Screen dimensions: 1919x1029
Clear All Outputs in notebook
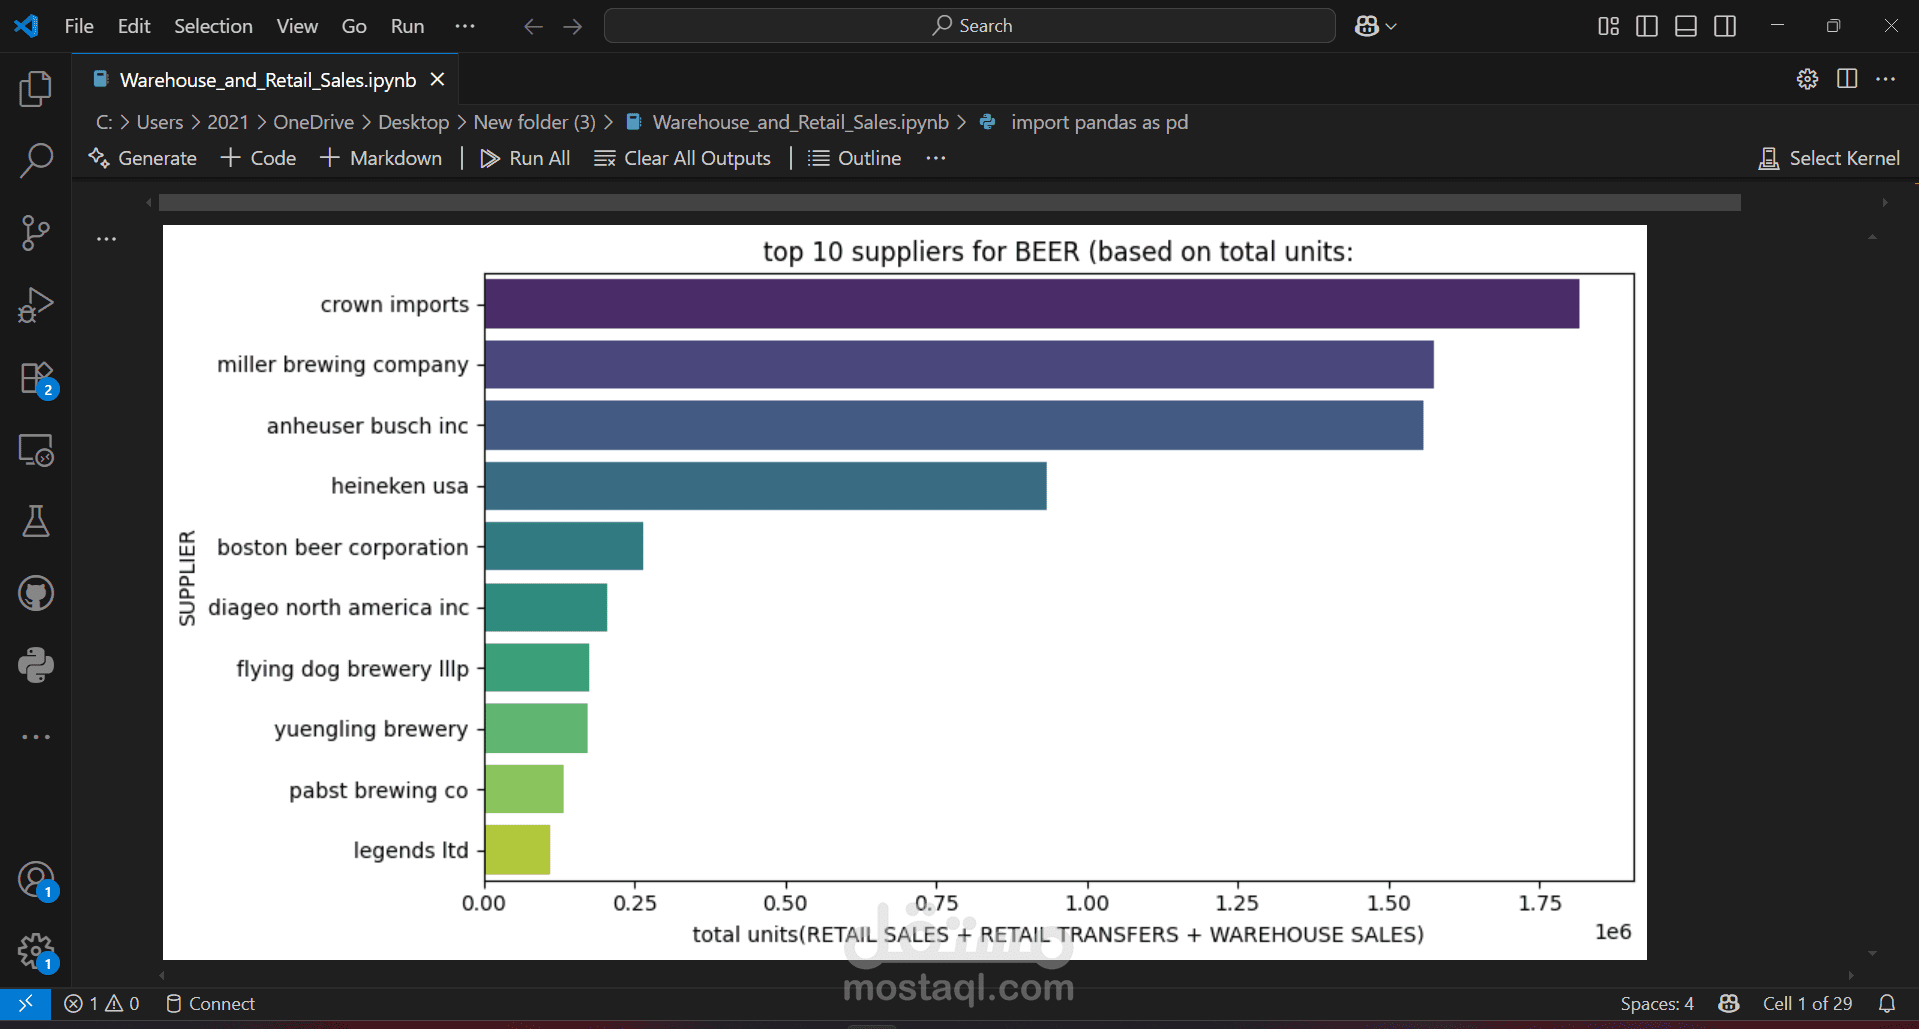pos(682,158)
